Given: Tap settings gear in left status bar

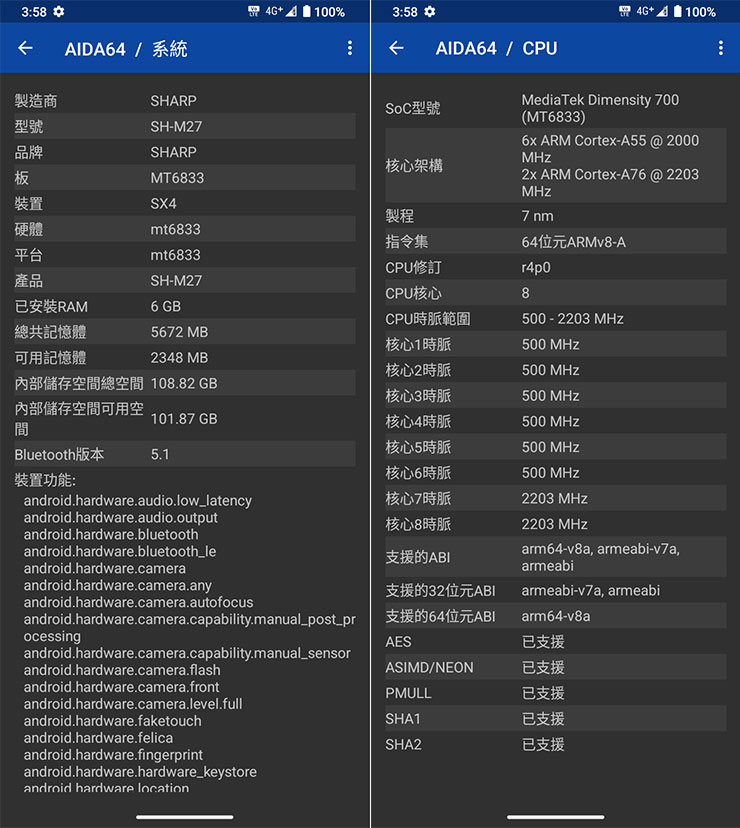Looking at the screenshot, I should click(59, 12).
